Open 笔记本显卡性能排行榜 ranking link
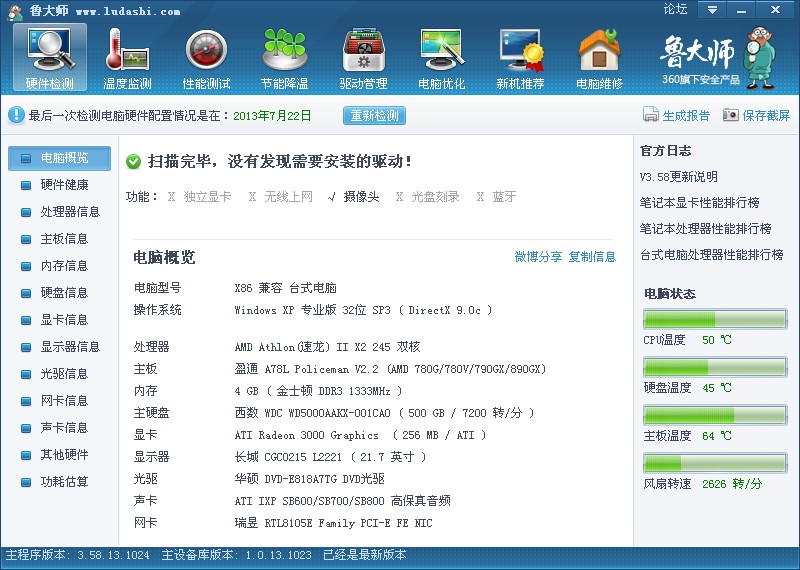The width and height of the screenshot is (800, 570). 699,203
